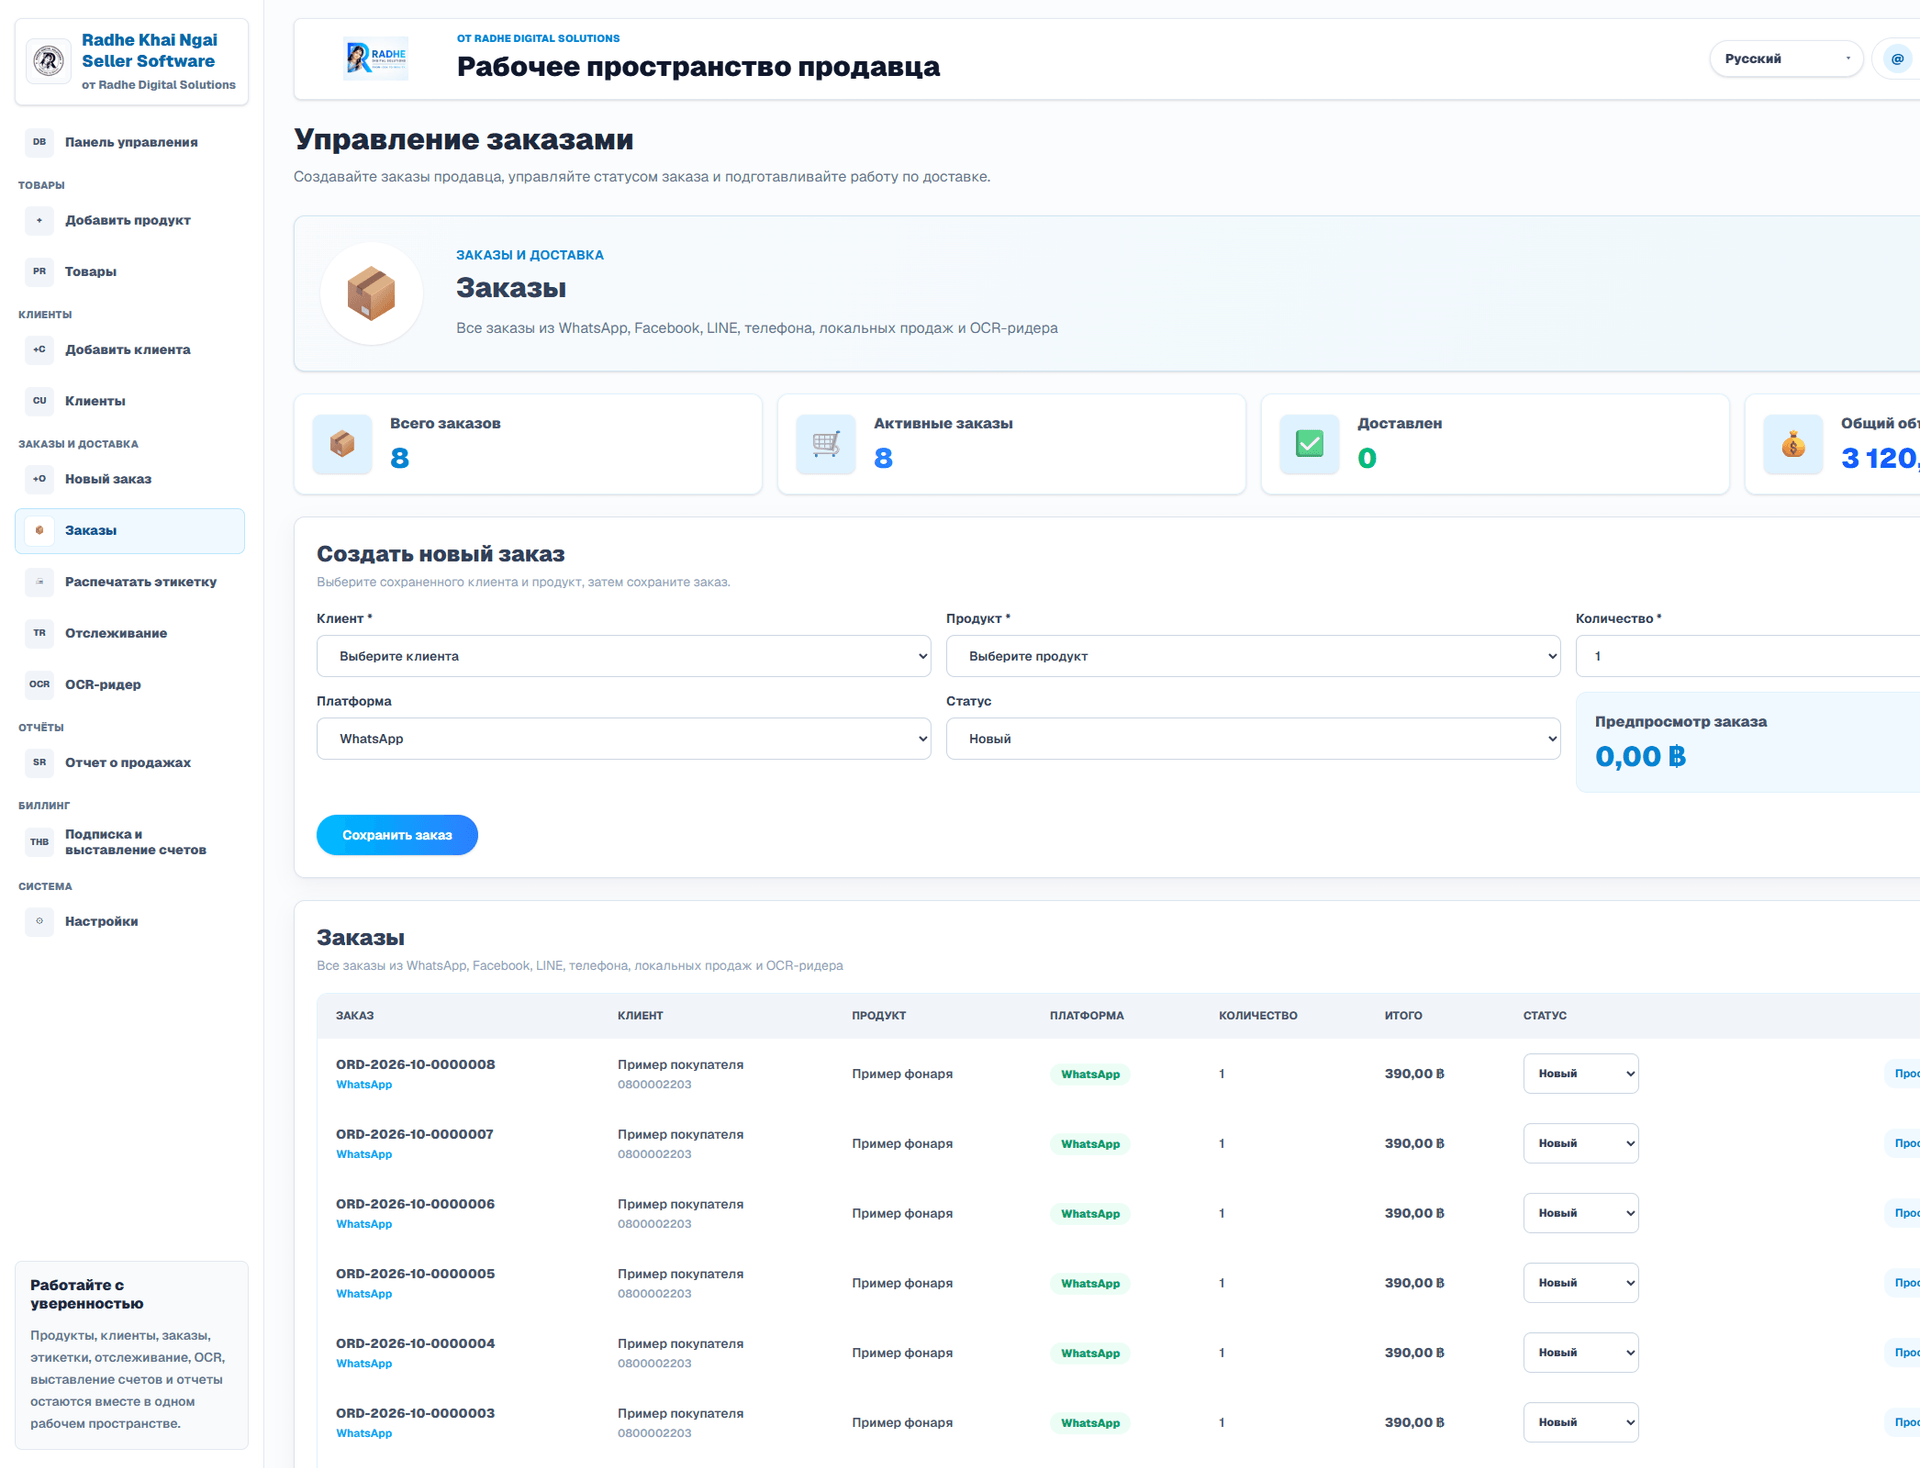
Task: Open the Выберите клиента dropdown
Action: coord(624,656)
